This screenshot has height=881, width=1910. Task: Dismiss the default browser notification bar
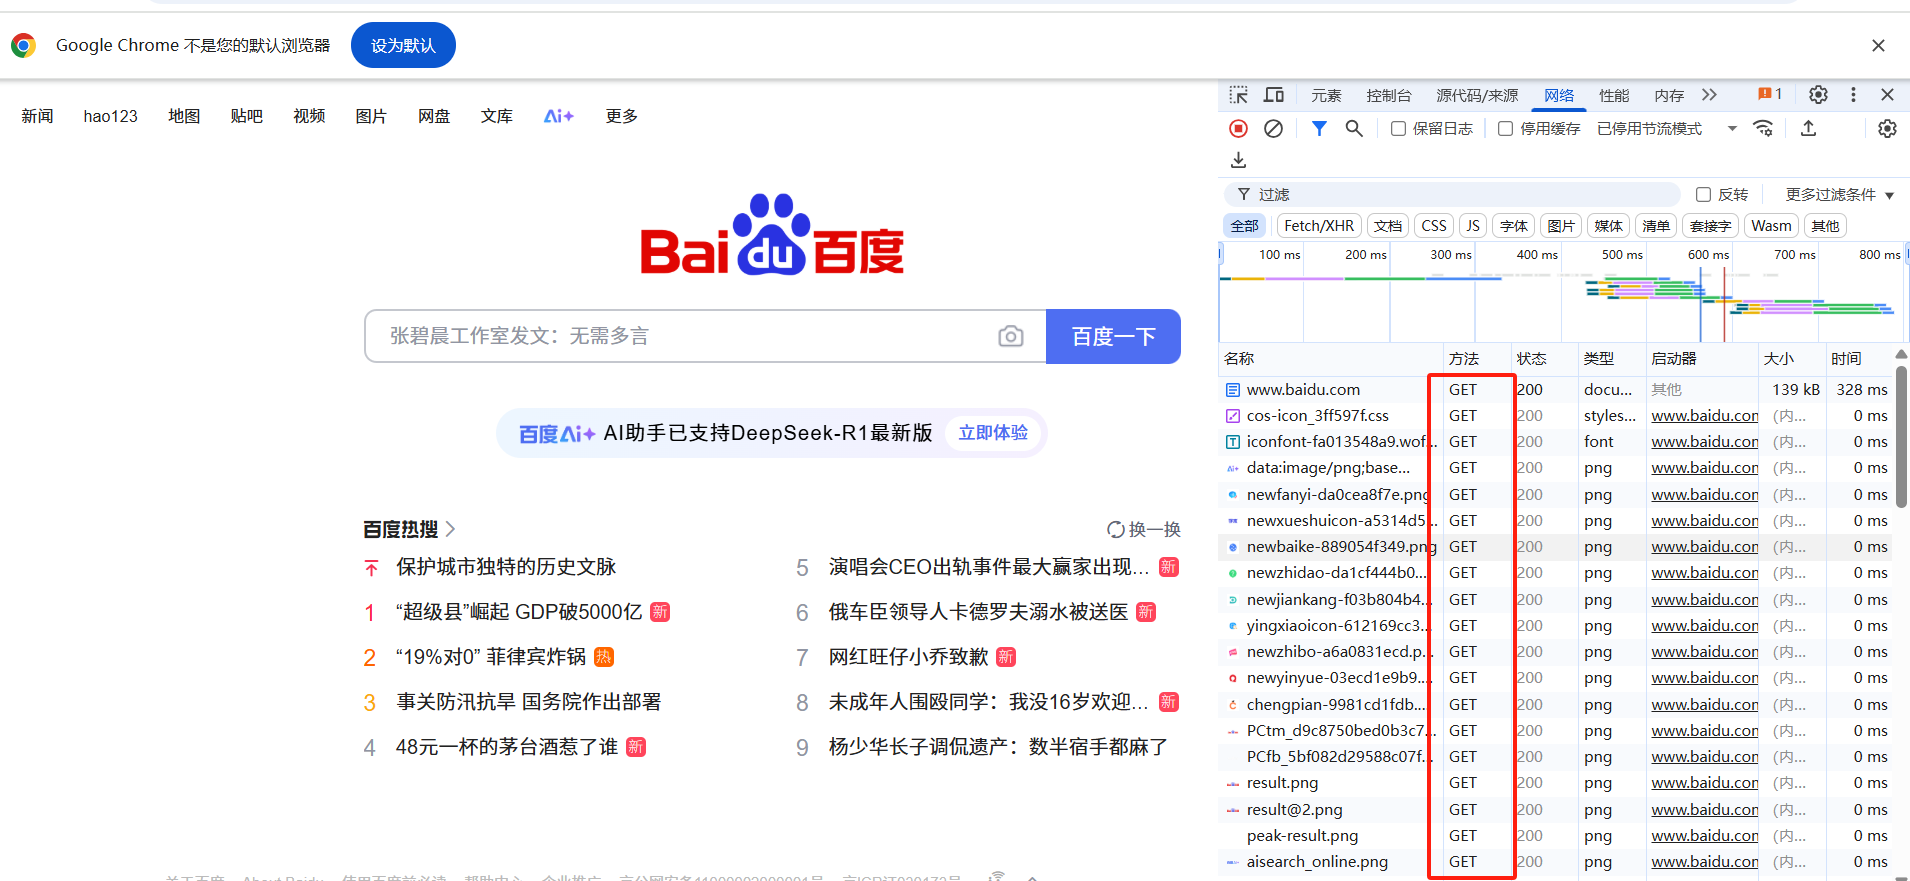click(x=1878, y=45)
